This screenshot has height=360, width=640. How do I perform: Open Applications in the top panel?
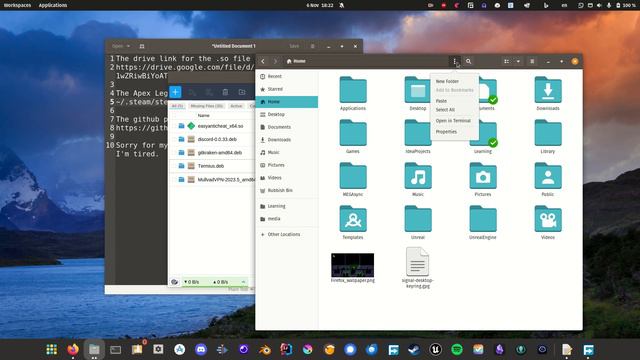point(53,5)
